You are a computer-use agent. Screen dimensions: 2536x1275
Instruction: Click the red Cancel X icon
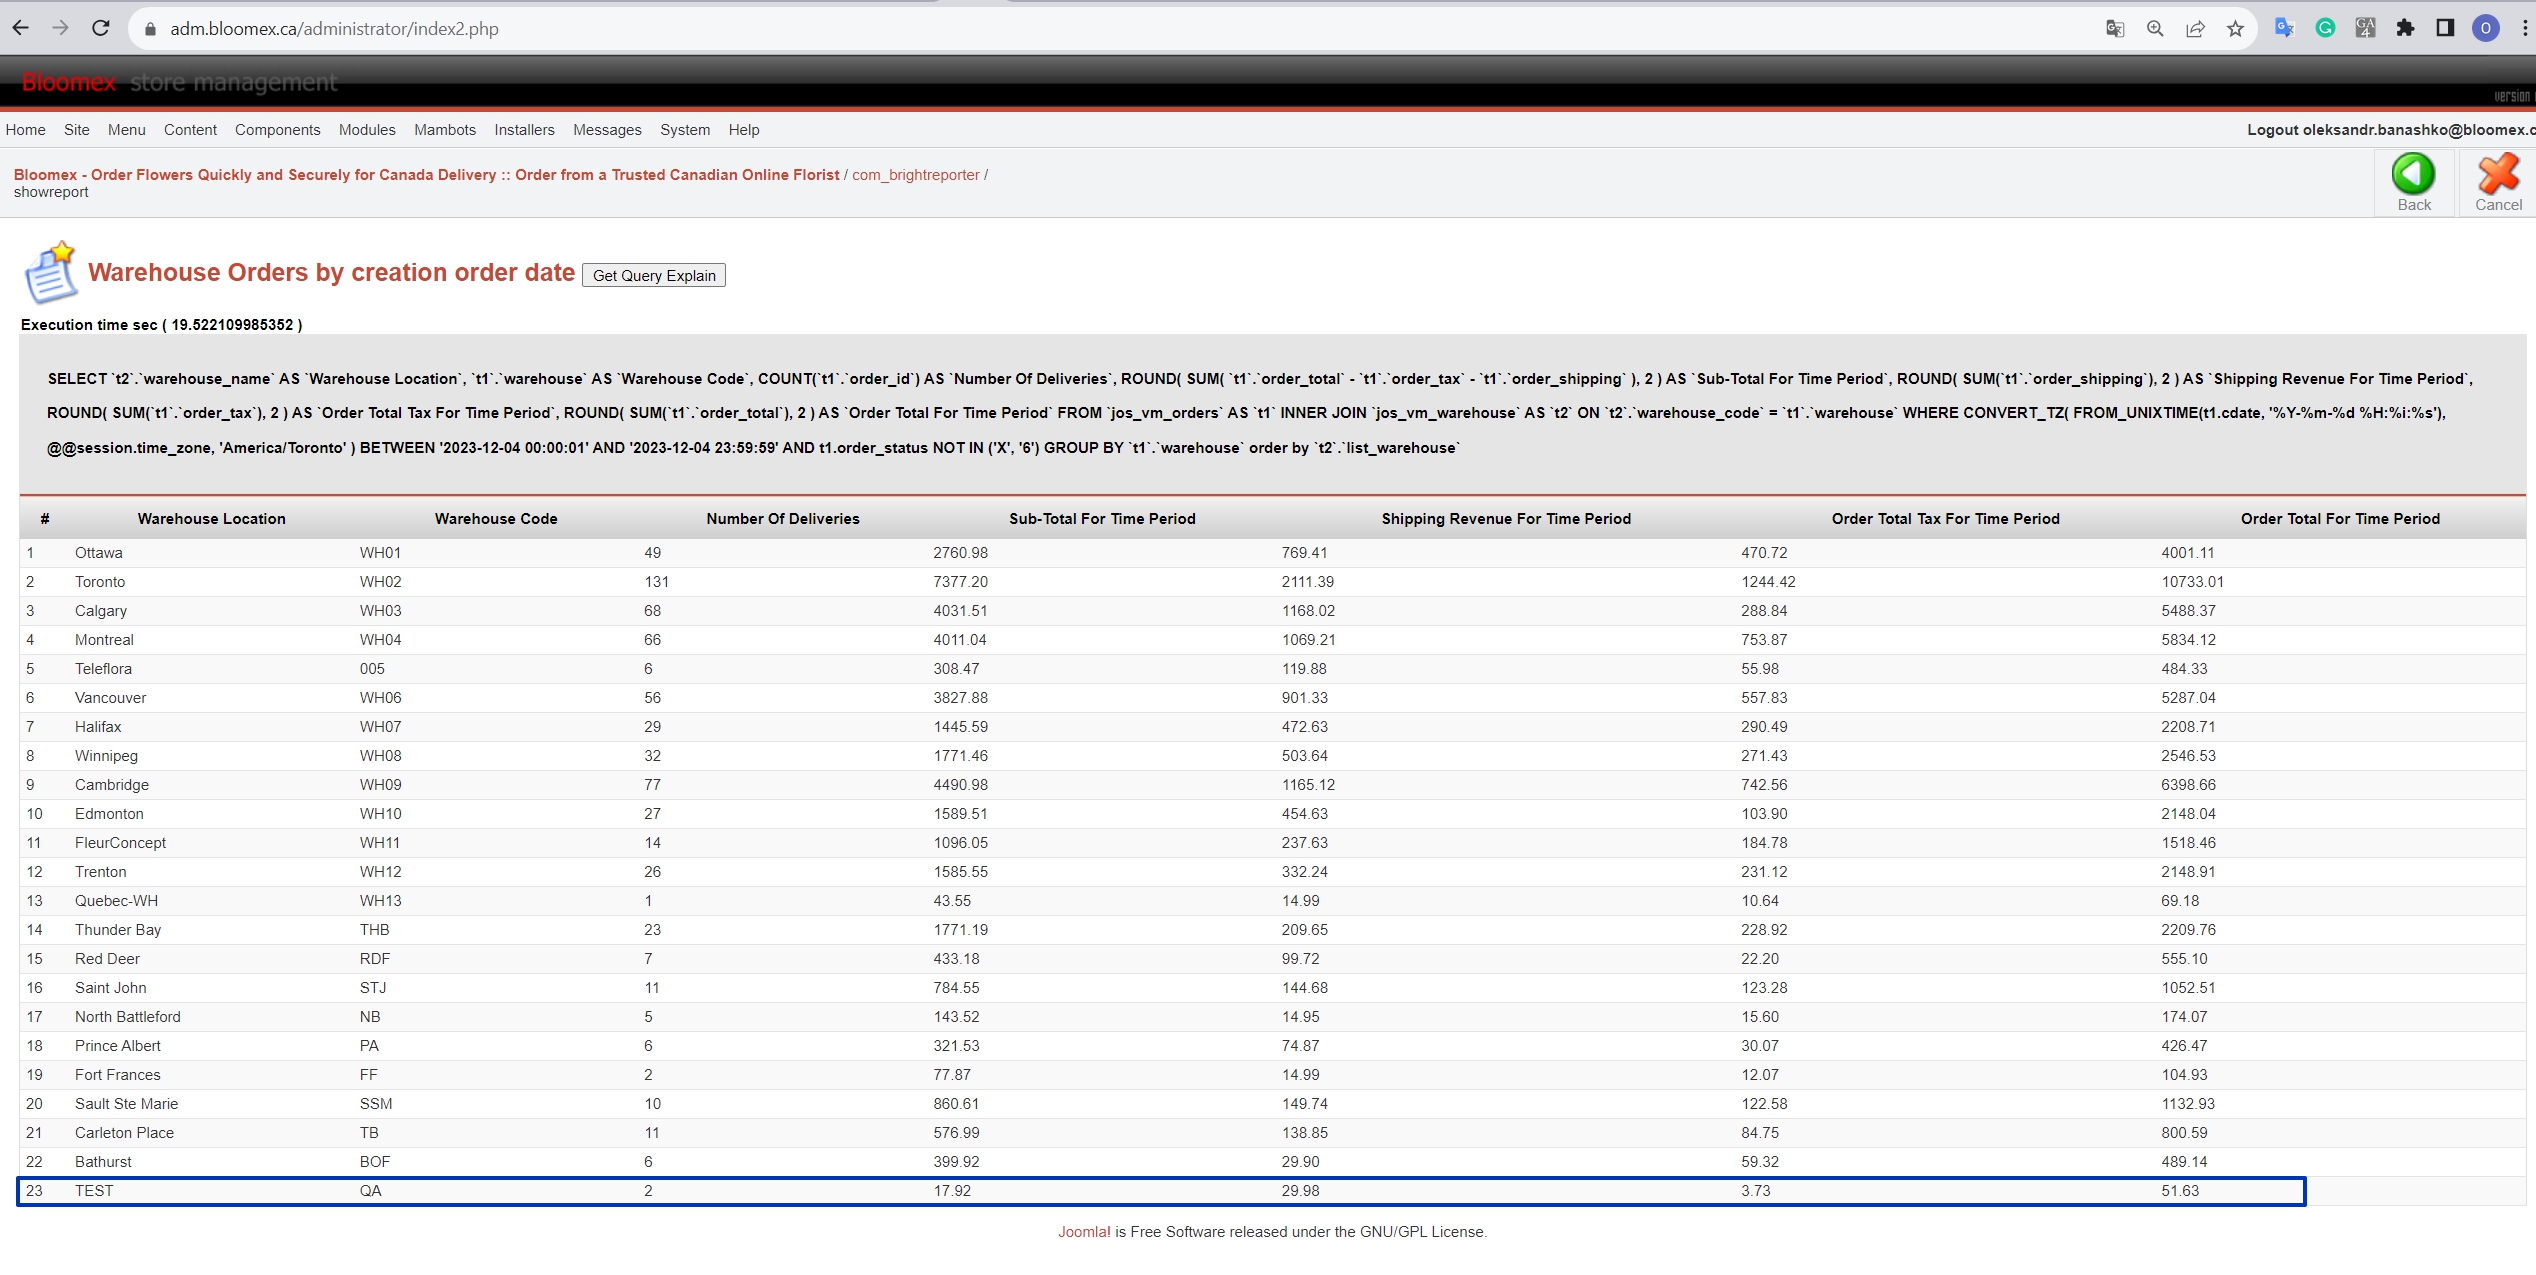tap(2498, 174)
